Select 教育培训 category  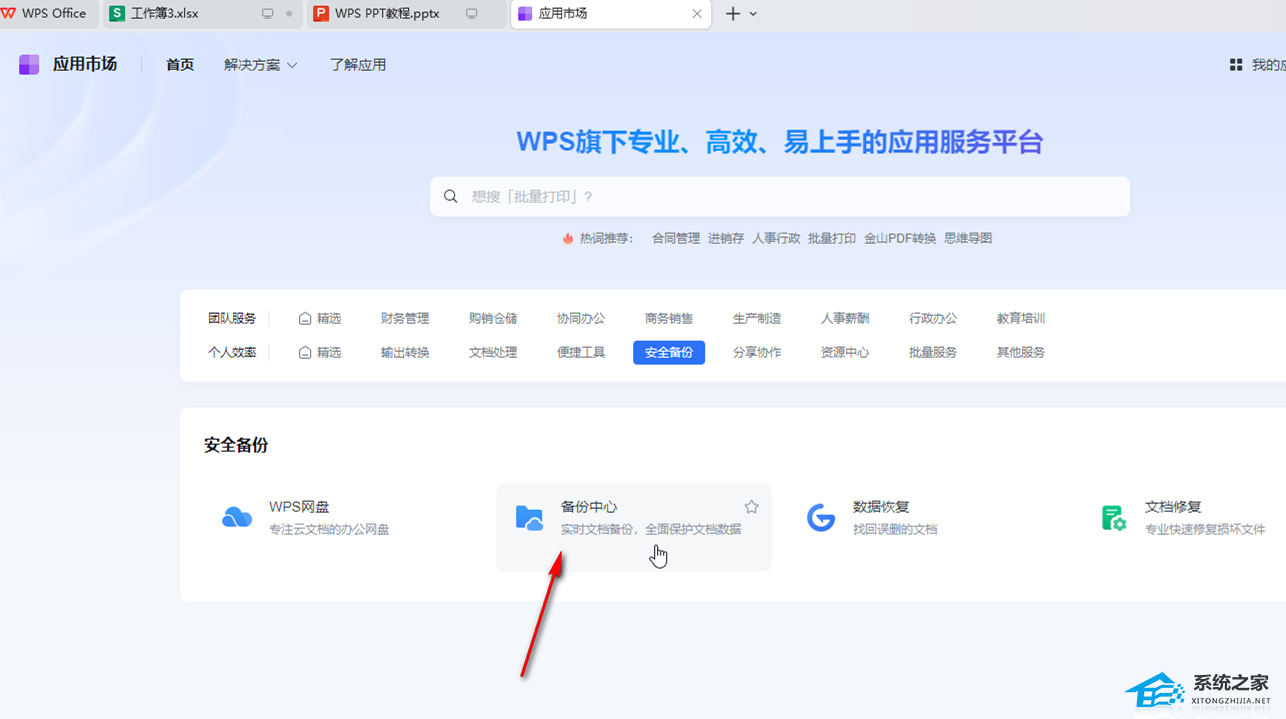point(1021,319)
